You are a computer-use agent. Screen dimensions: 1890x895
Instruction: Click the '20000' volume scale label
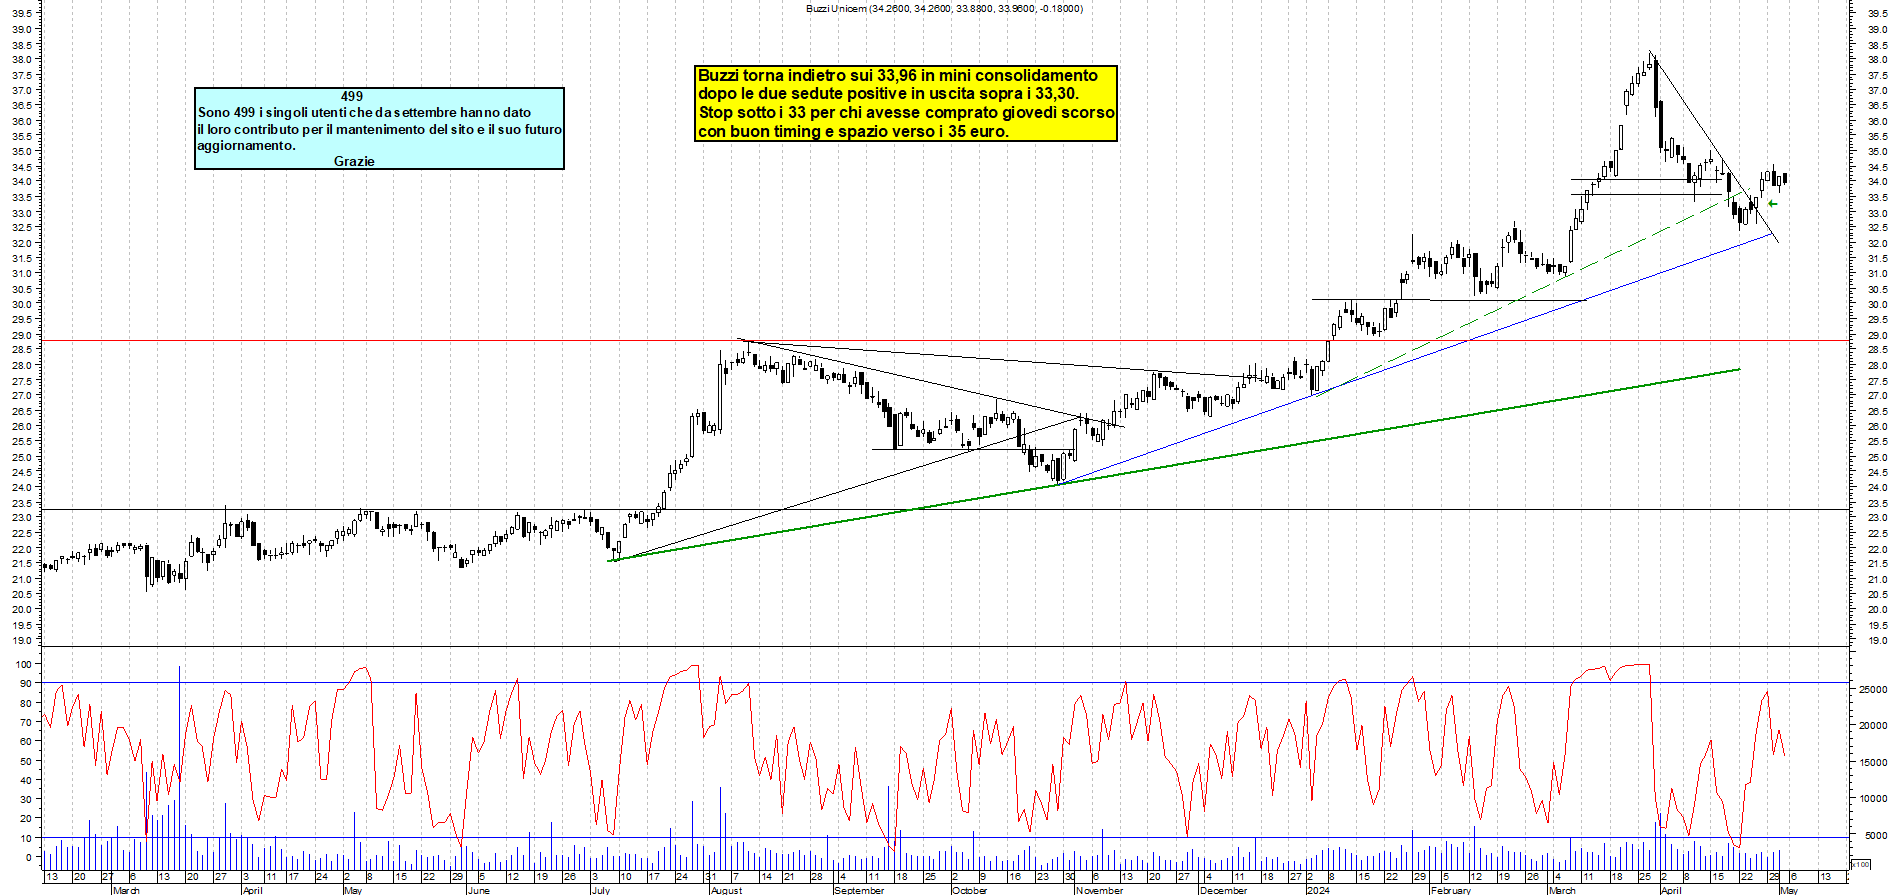(1873, 726)
